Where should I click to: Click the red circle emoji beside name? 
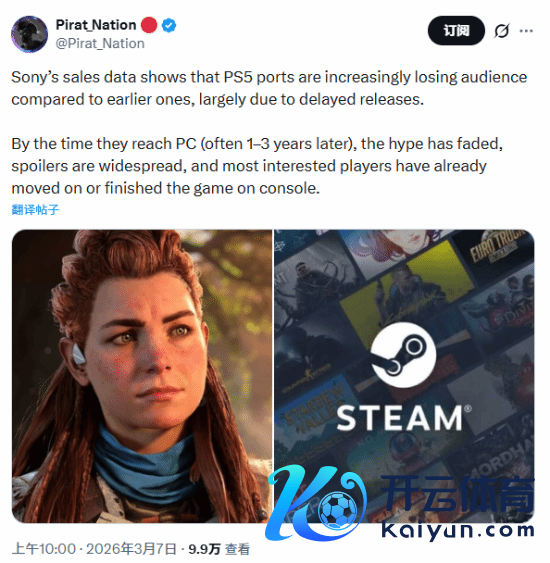tap(149, 25)
